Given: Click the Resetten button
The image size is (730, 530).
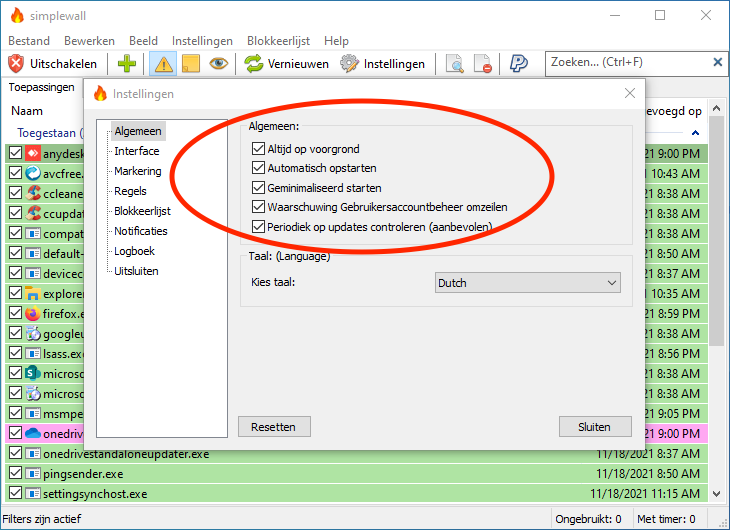Looking at the screenshot, I should click(x=273, y=426).
